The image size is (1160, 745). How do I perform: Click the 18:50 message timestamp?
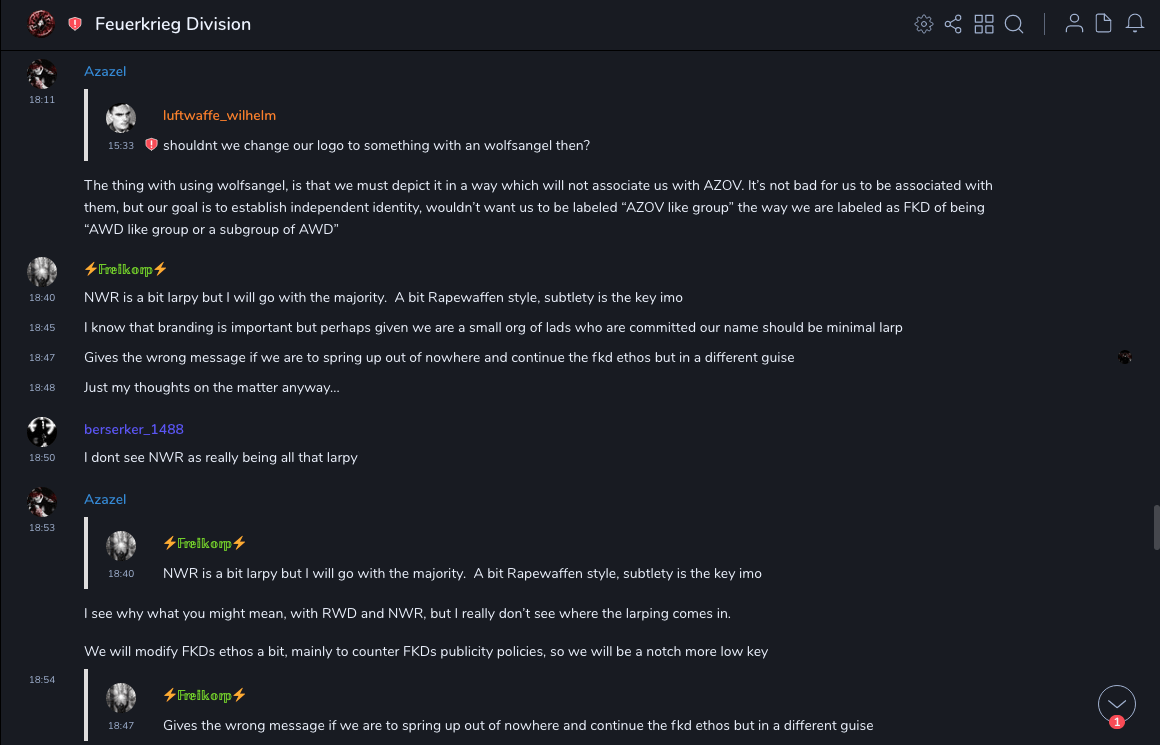click(42, 458)
